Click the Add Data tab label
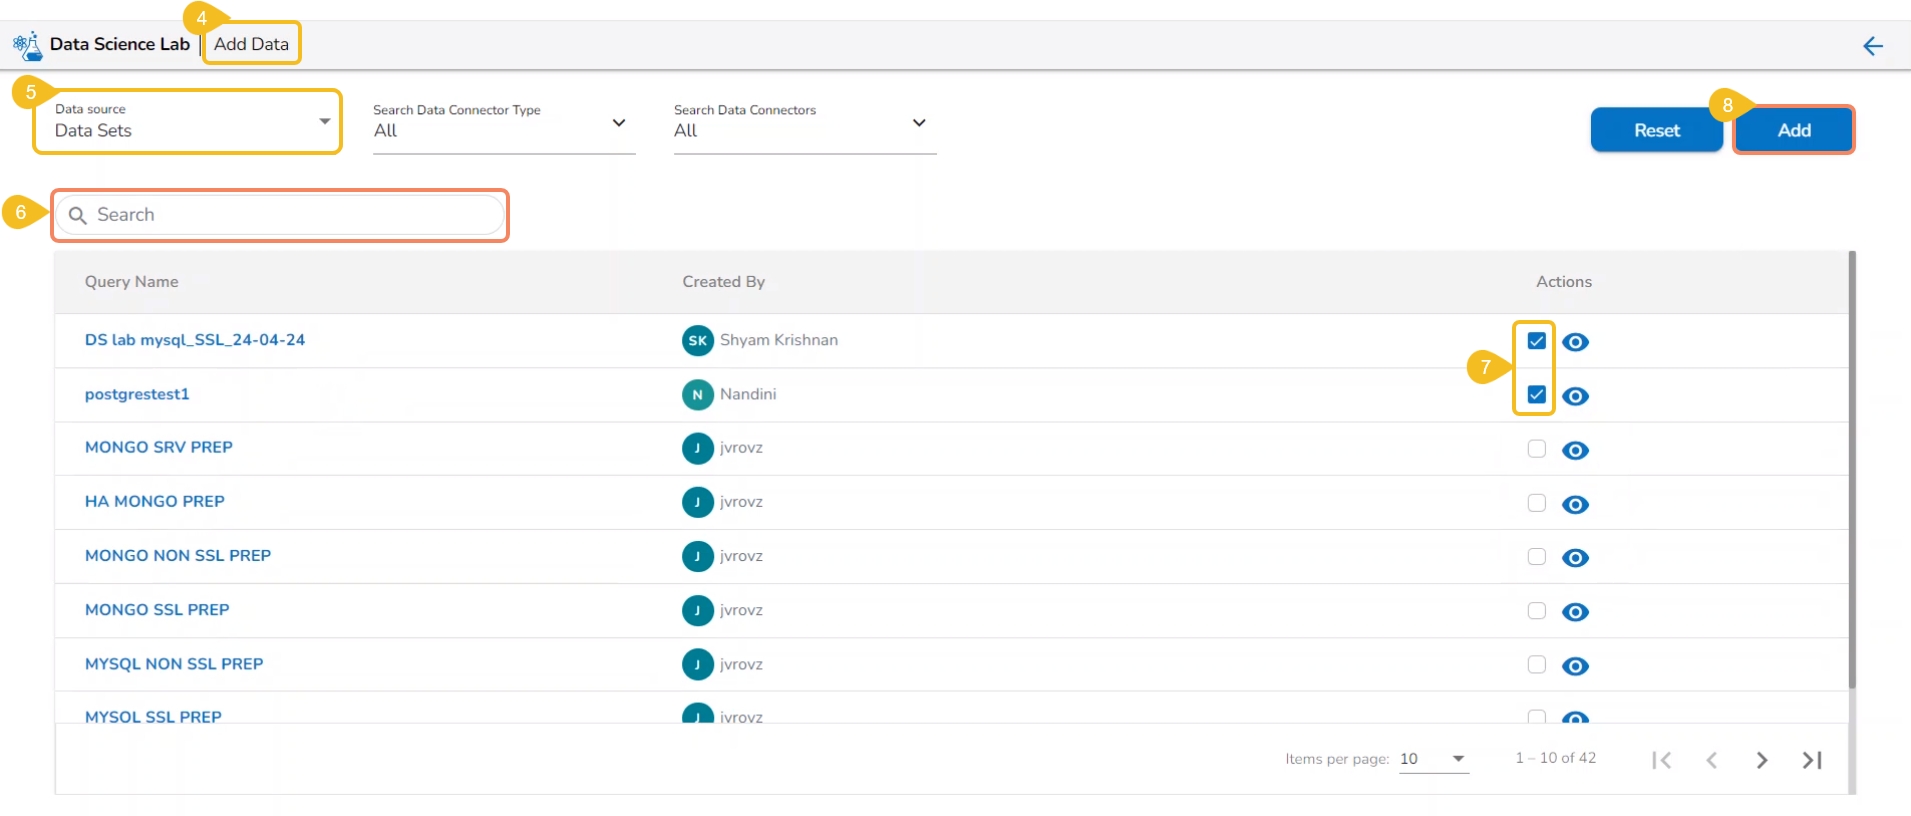This screenshot has width=1911, height=816. tap(251, 44)
